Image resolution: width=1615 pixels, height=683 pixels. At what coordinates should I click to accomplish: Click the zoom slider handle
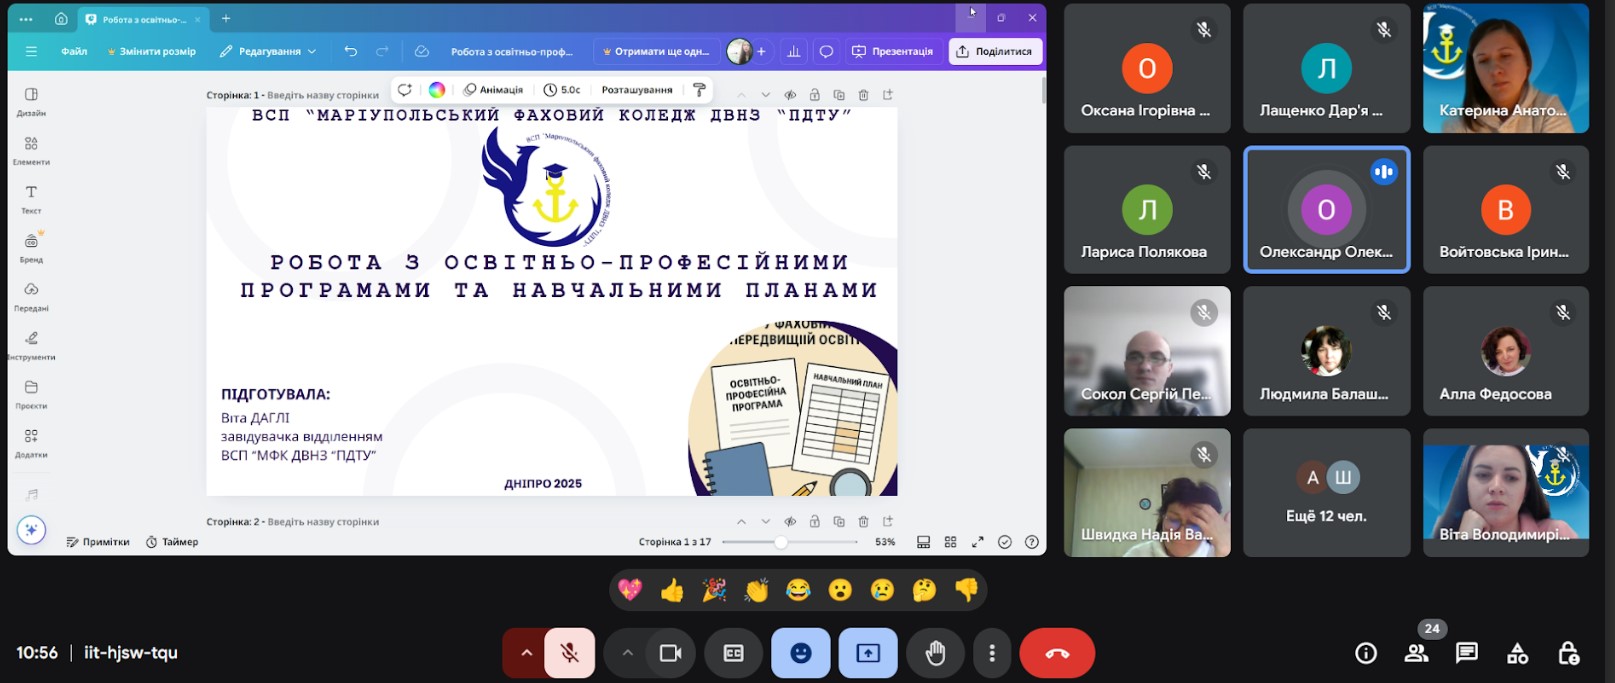click(x=781, y=542)
